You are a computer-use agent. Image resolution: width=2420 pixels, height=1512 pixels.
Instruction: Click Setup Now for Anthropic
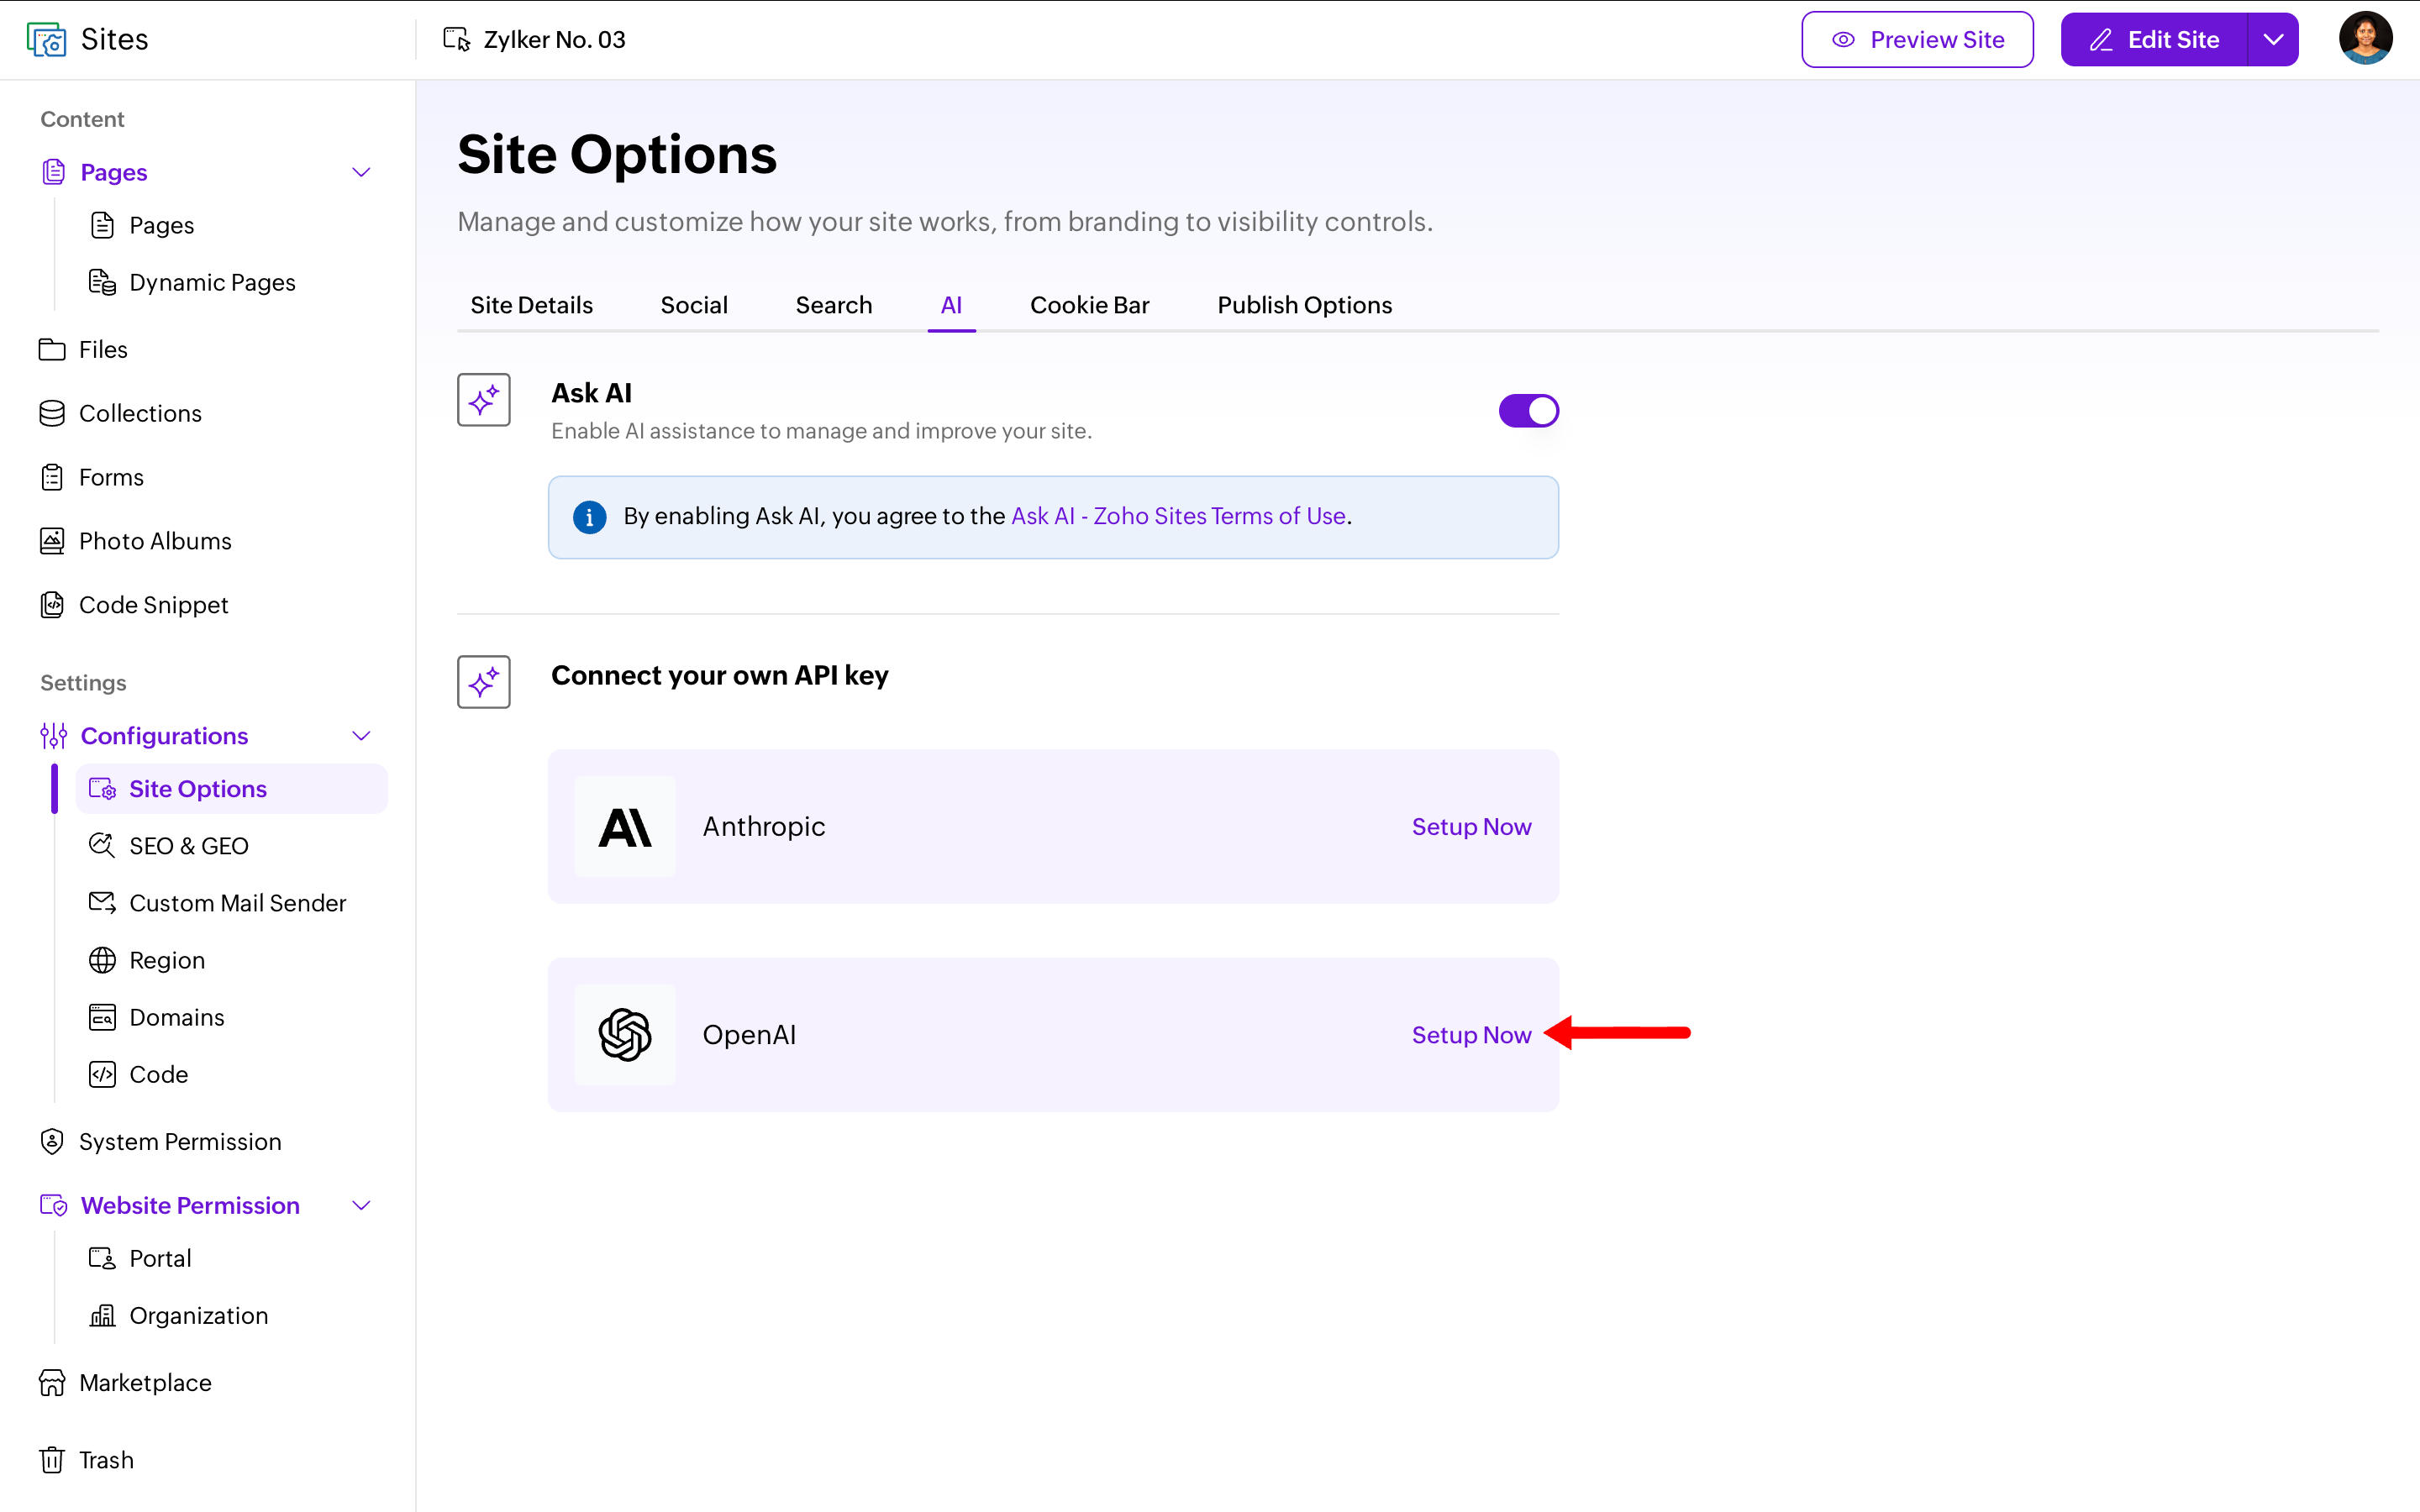coord(1471,827)
